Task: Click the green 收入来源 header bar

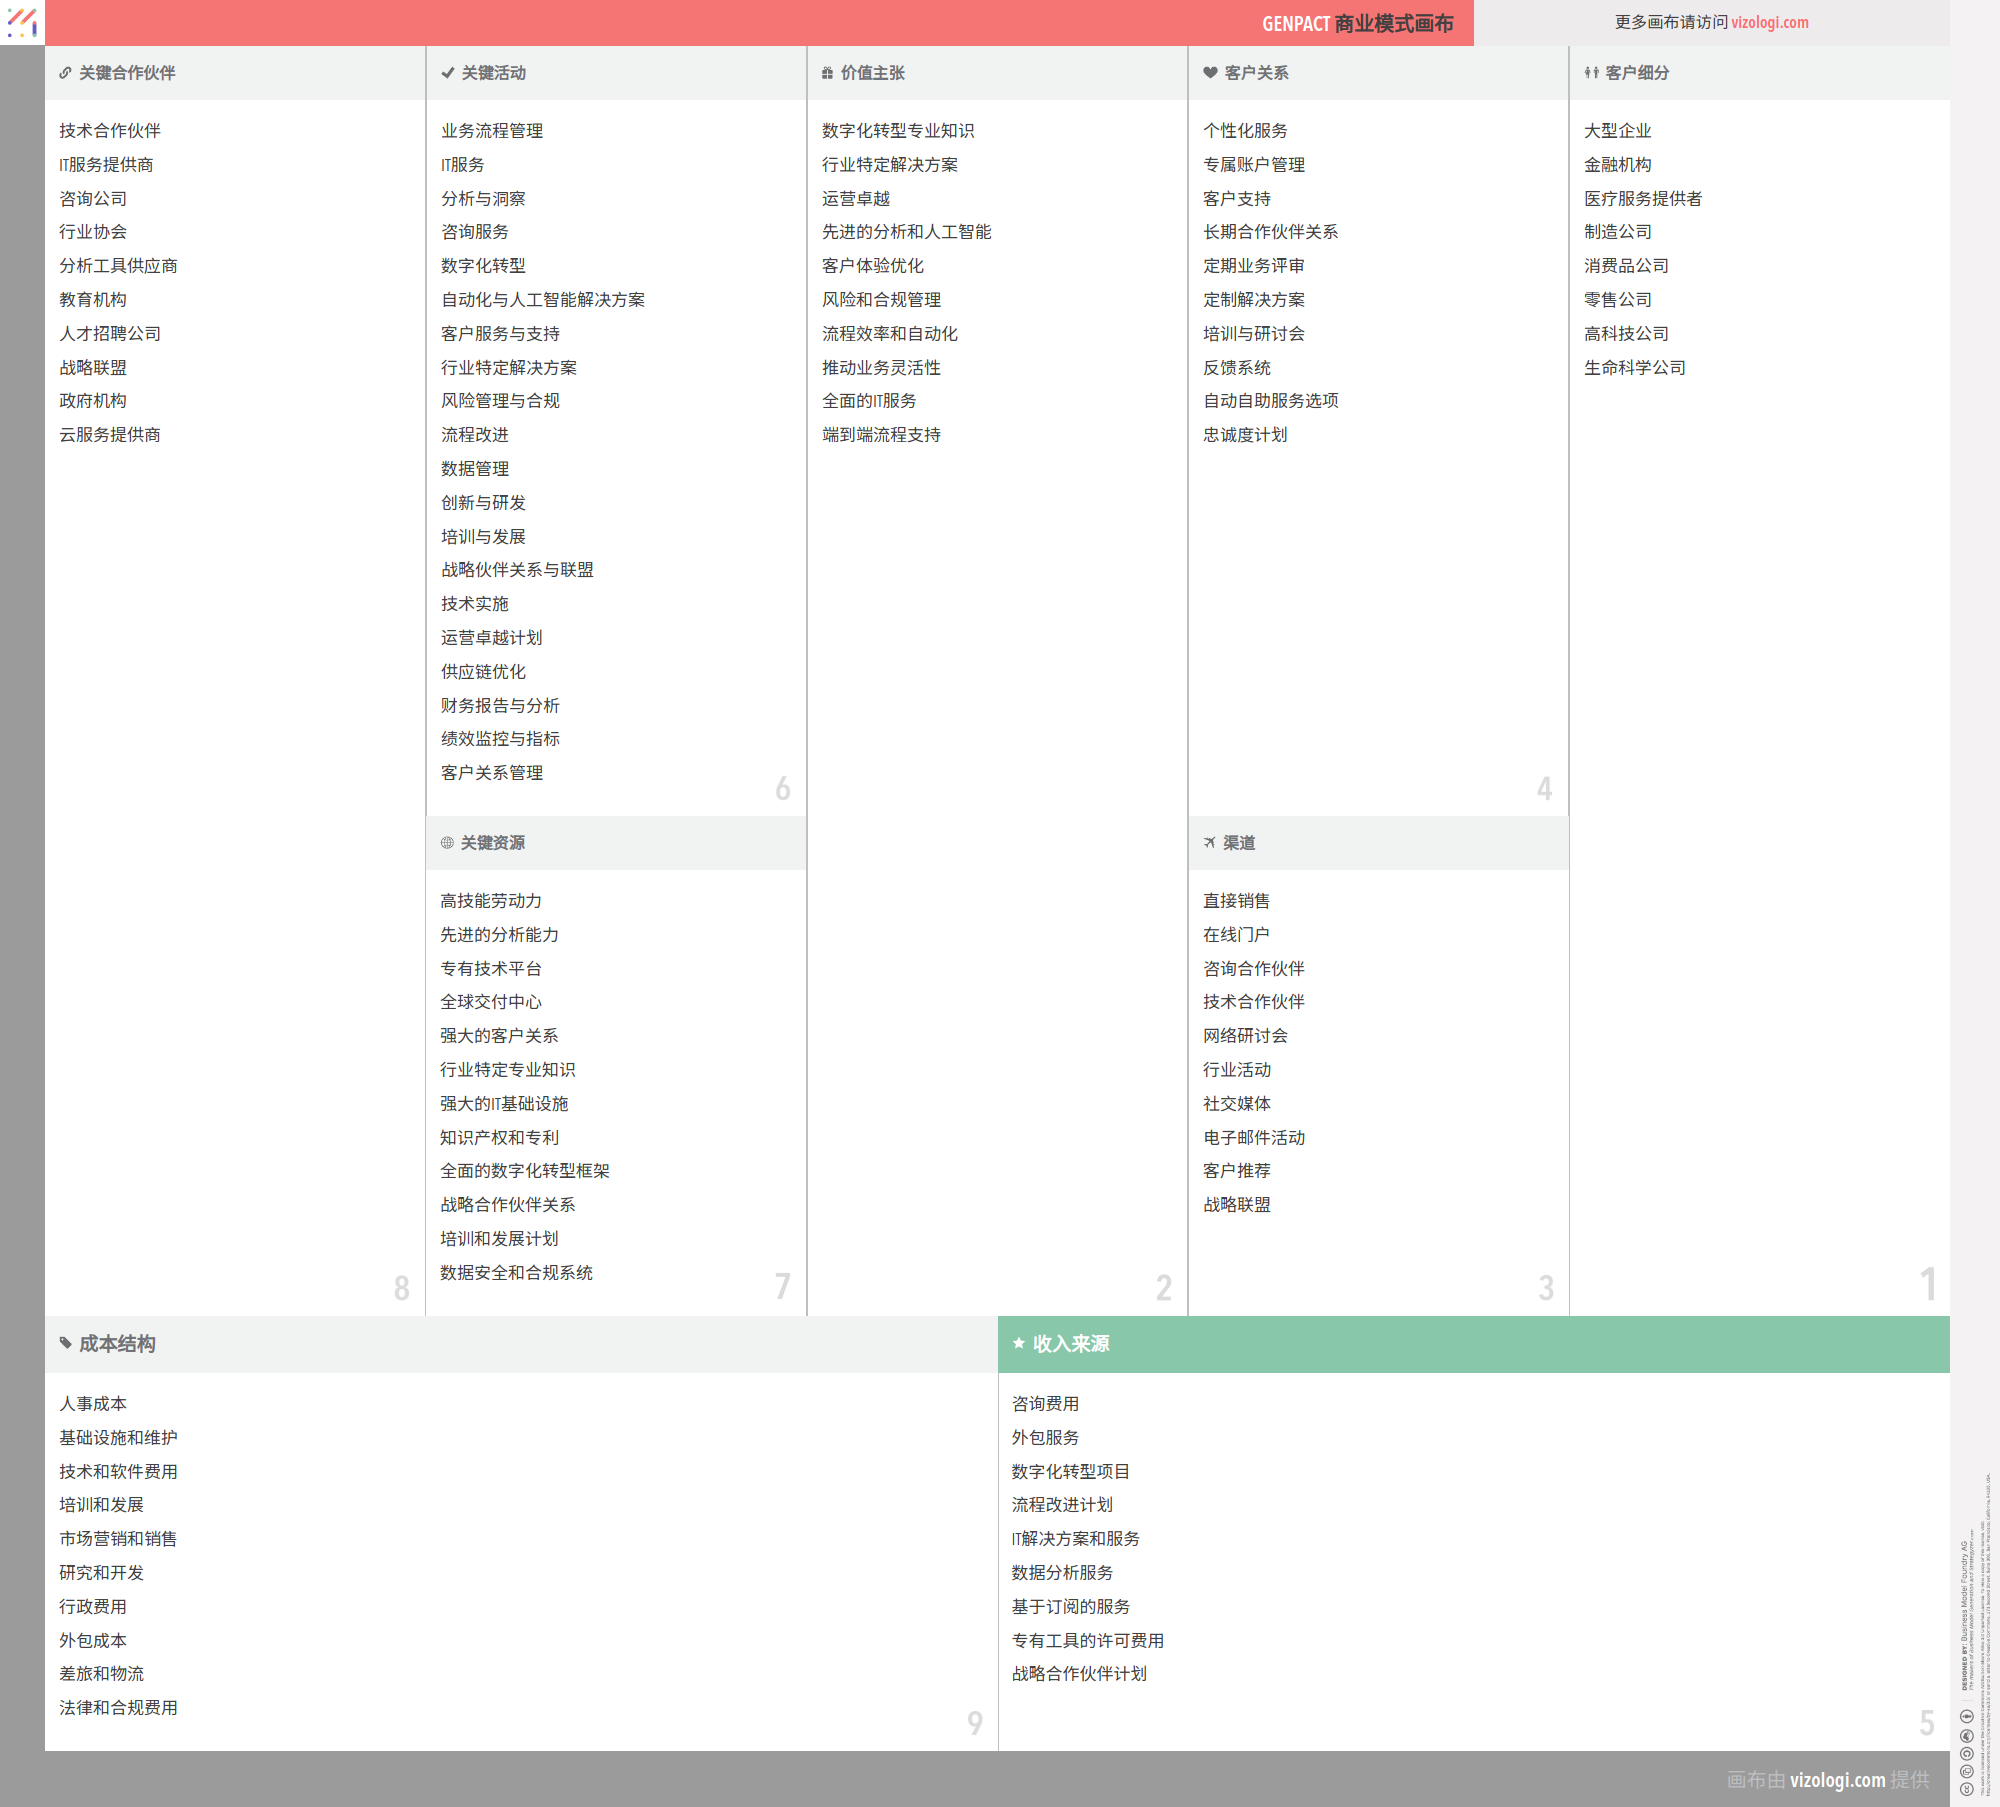Action: click(1473, 1344)
